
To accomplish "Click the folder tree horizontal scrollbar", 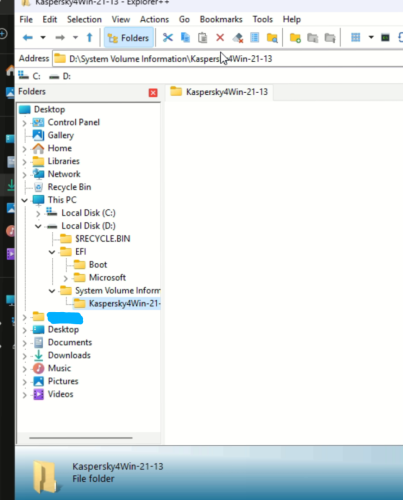I will click(81, 438).
